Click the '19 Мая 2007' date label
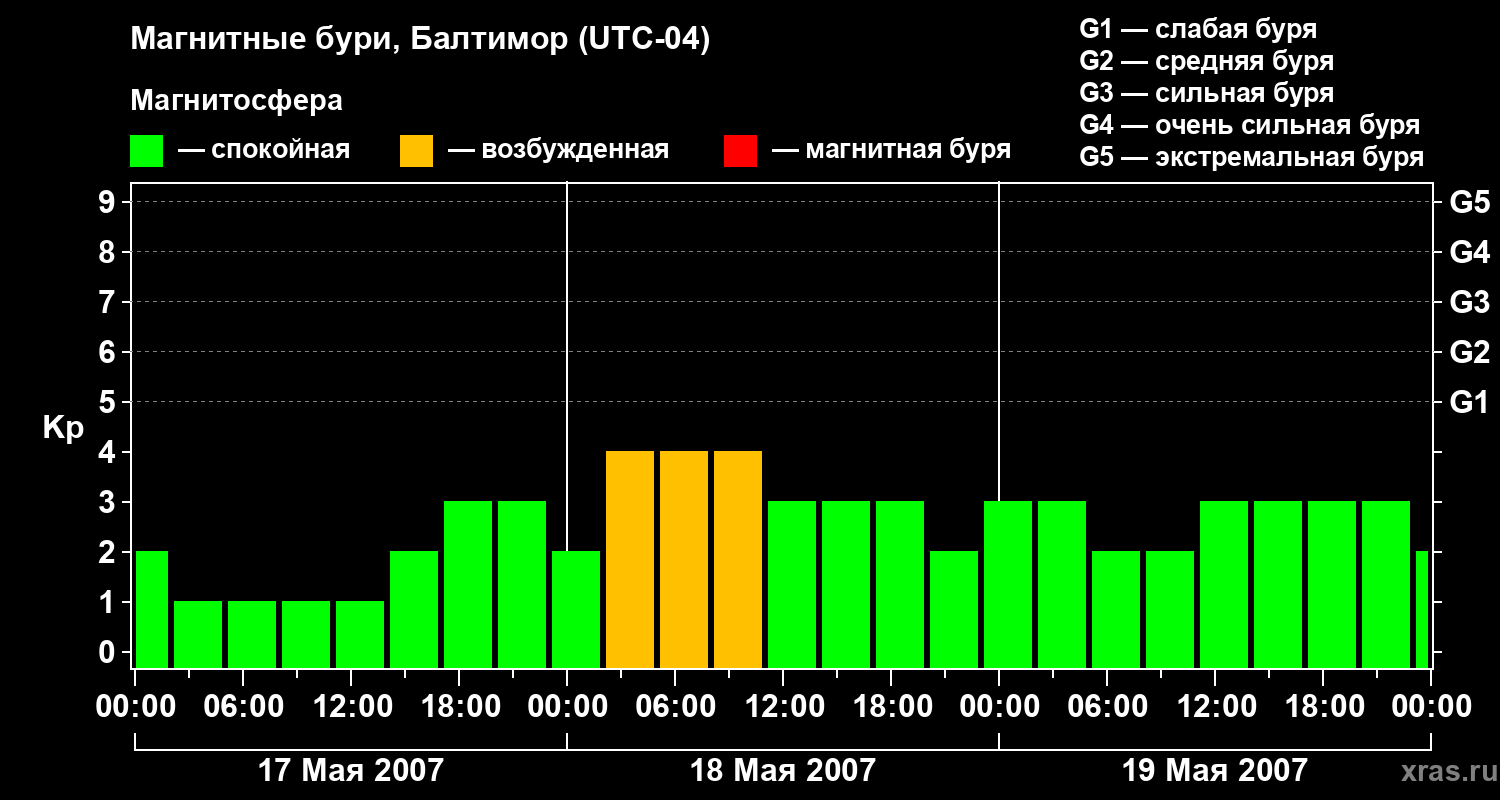The image size is (1500, 800). pos(1215,770)
